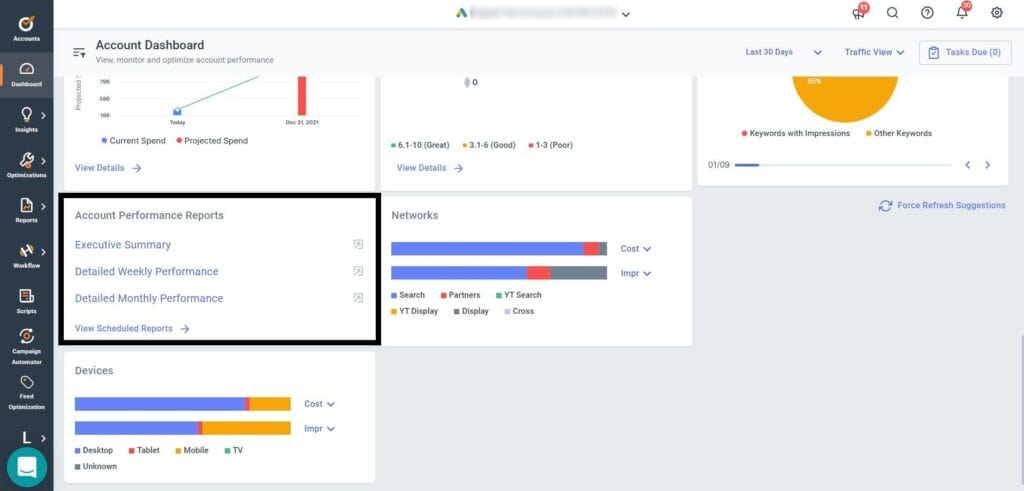Open the Traffic View dropdown
Screen dimensions: 1024x491
[x=874, y=52]
